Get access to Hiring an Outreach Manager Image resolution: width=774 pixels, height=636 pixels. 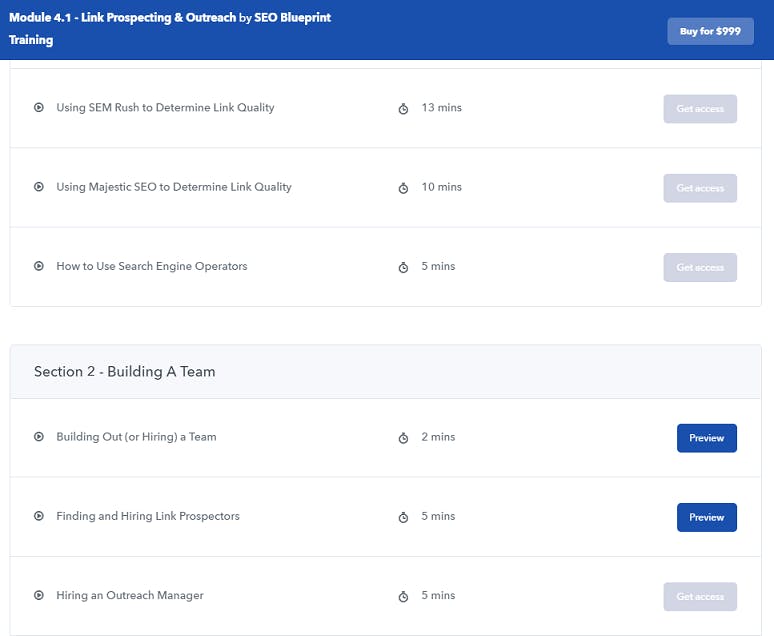point(700,596)
